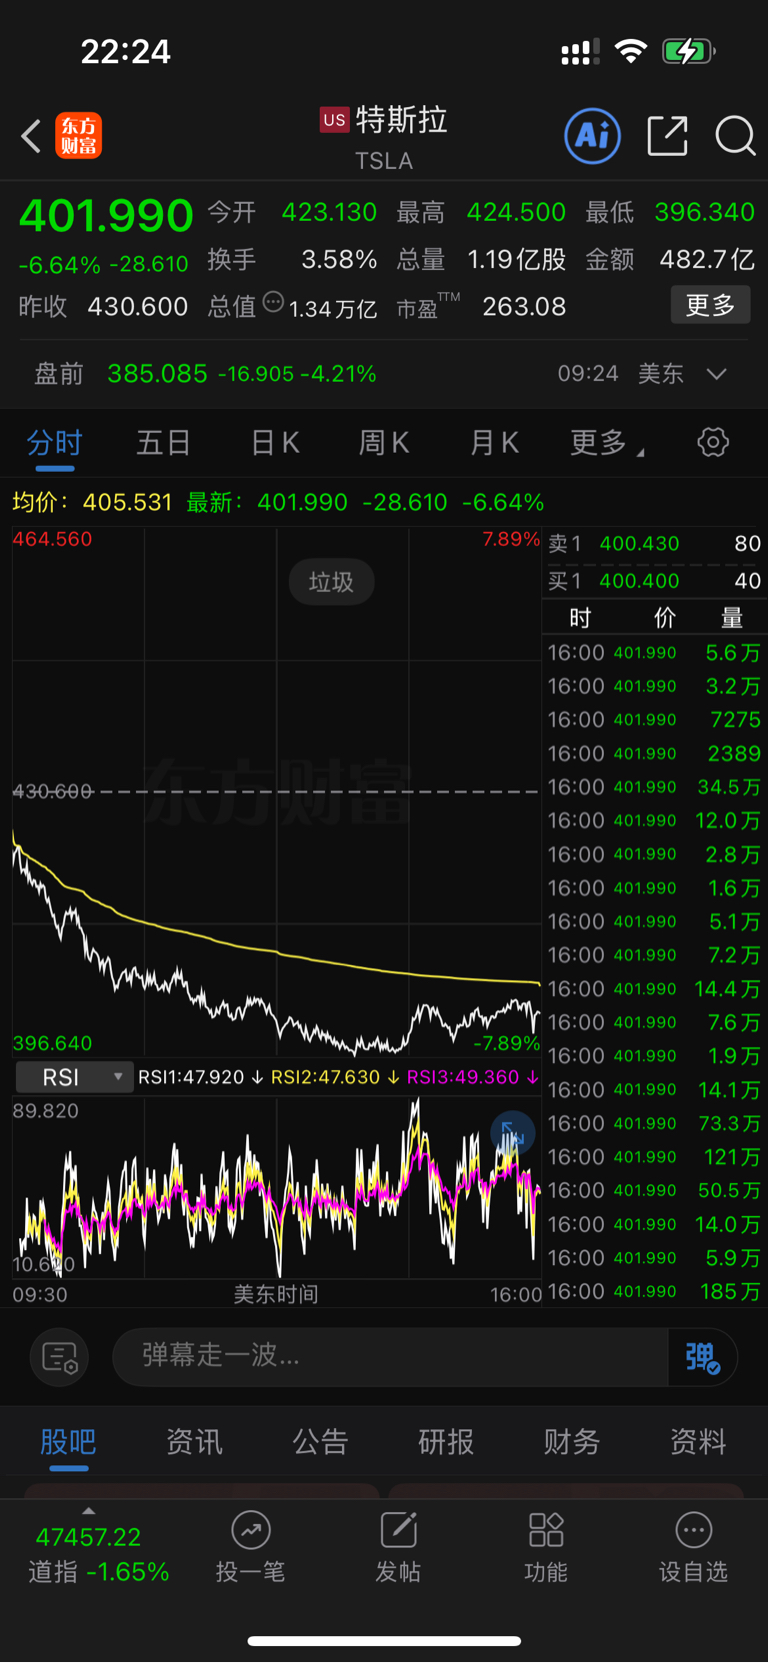Expand the 道指 index bar arrow

(89, 1510)
